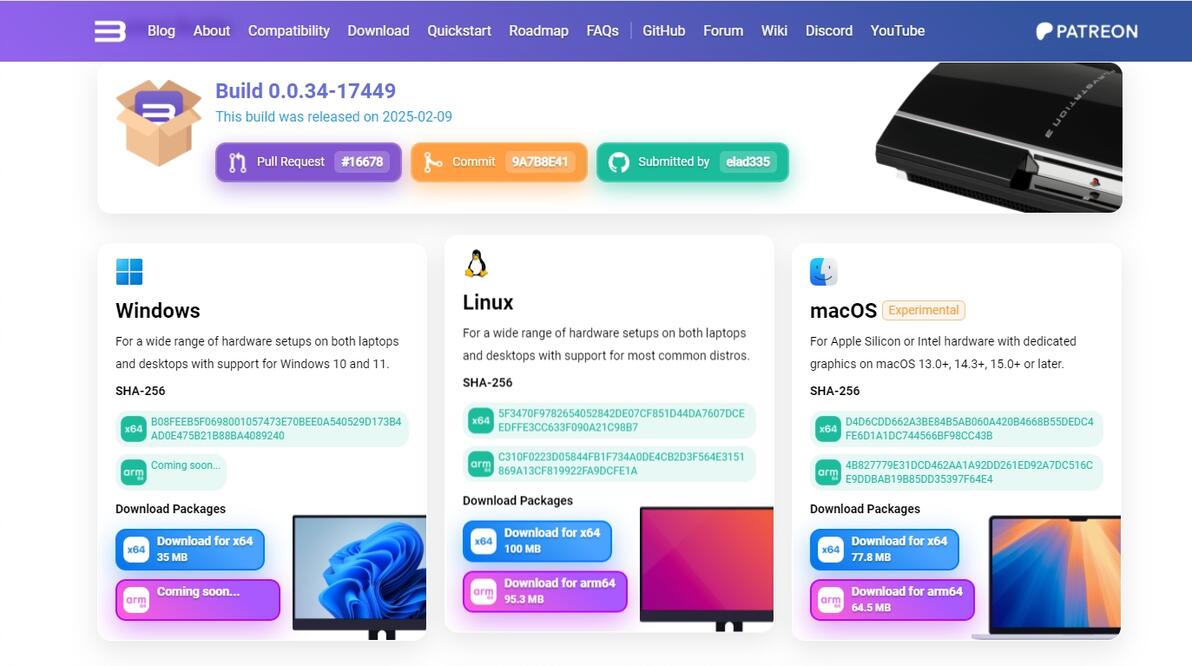1192x666 pixels.
Task: Click the build package box icon
Action: pyautogui.click(x=158, y=122)
